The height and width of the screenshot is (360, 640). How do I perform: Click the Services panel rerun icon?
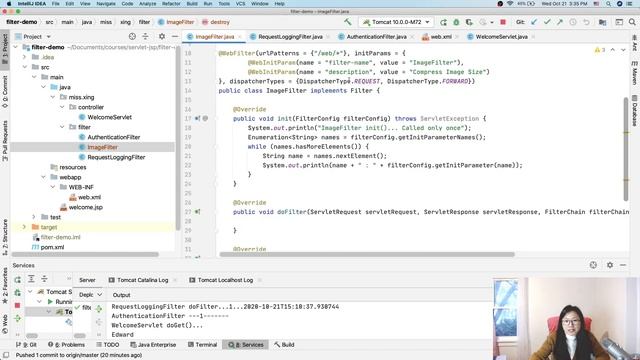[x=18, y=280]
